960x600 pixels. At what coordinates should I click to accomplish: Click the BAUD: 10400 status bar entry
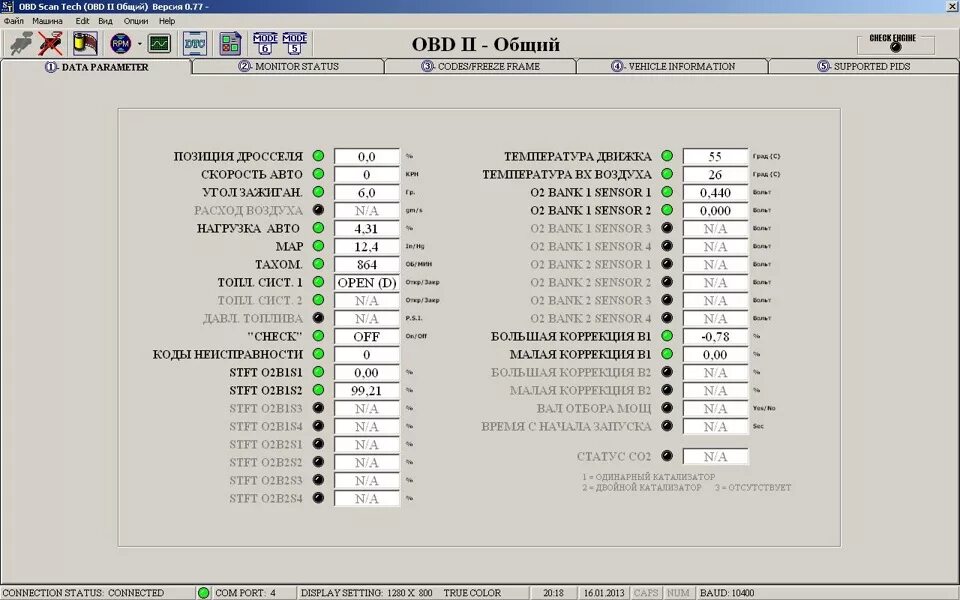(x=727, y=593)
